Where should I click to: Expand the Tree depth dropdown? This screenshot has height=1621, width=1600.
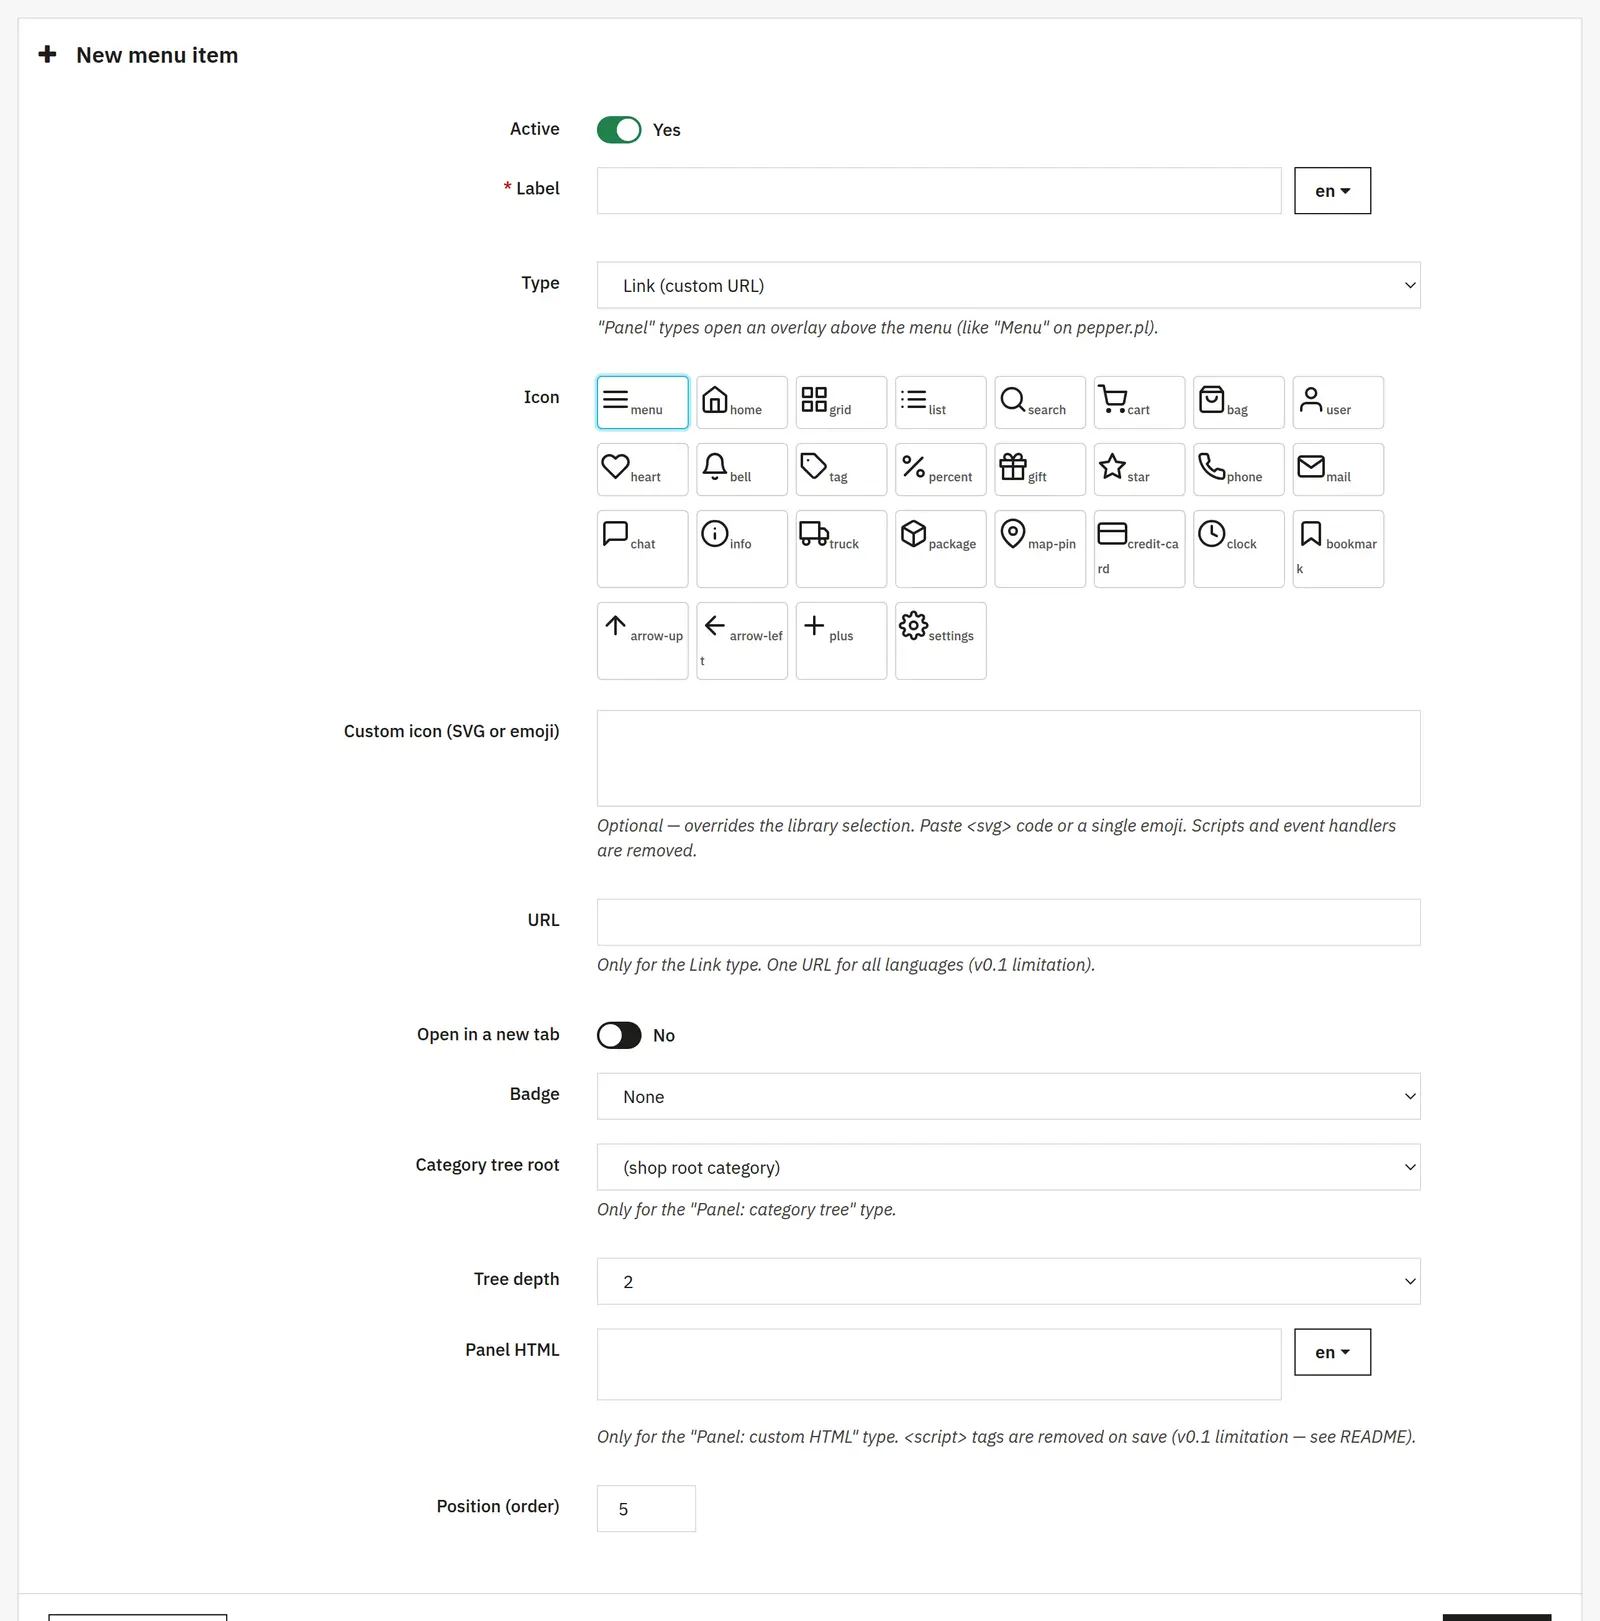tap(1008, 1281)
